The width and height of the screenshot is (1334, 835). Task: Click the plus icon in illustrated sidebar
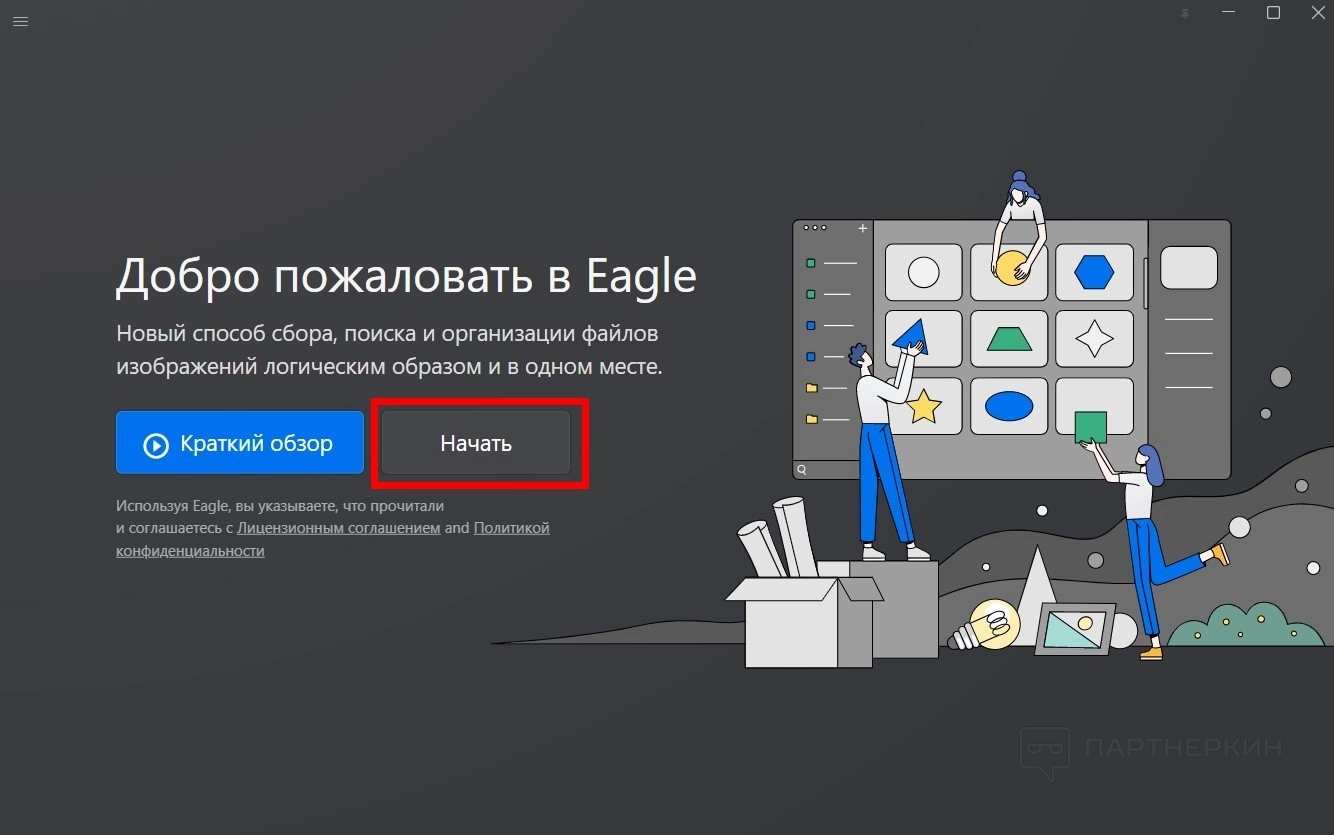[863, 228]
